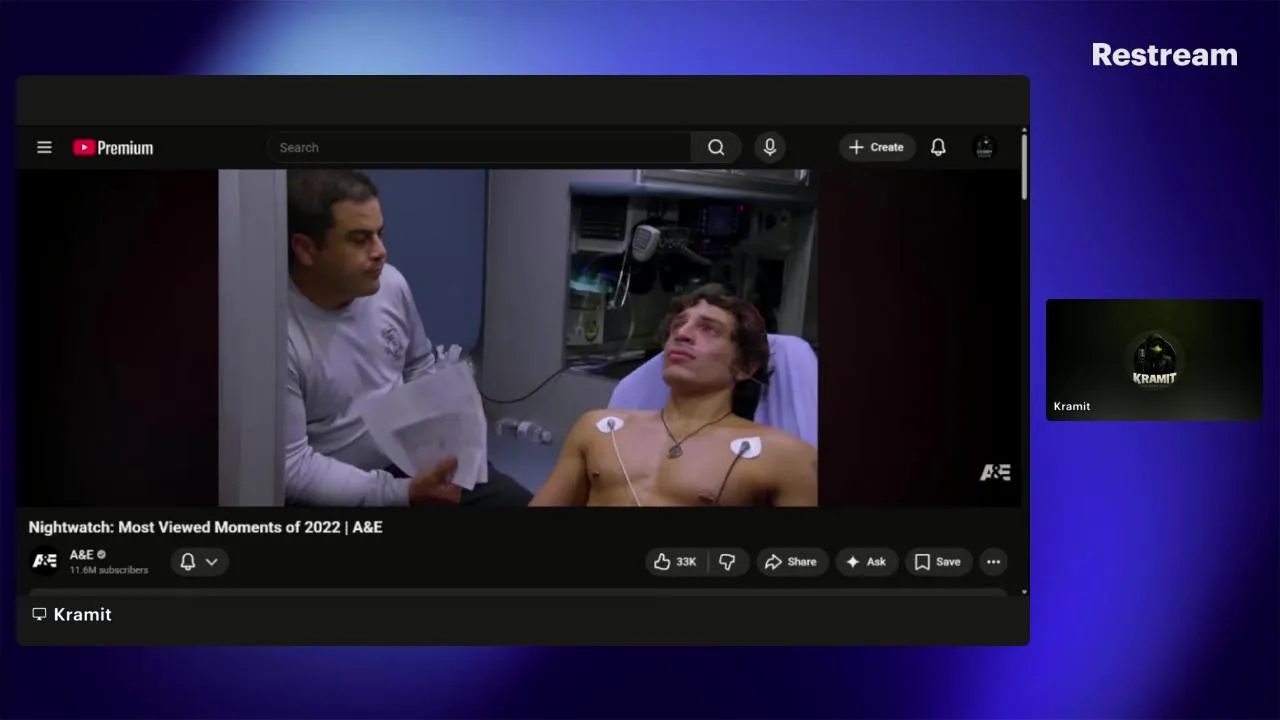Screen dimensions: 1280x720
Task: Share the Nightwatch video
Action: (791, 562)
